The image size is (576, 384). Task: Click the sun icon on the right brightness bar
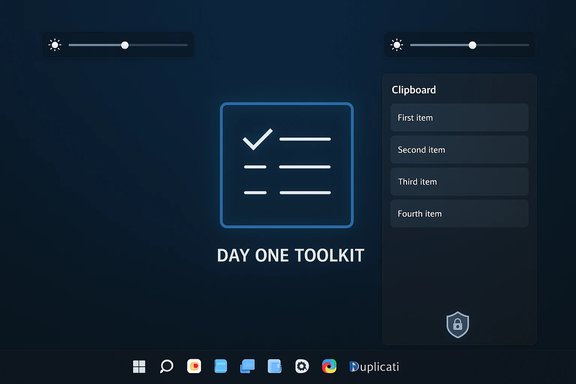[397, 45]
